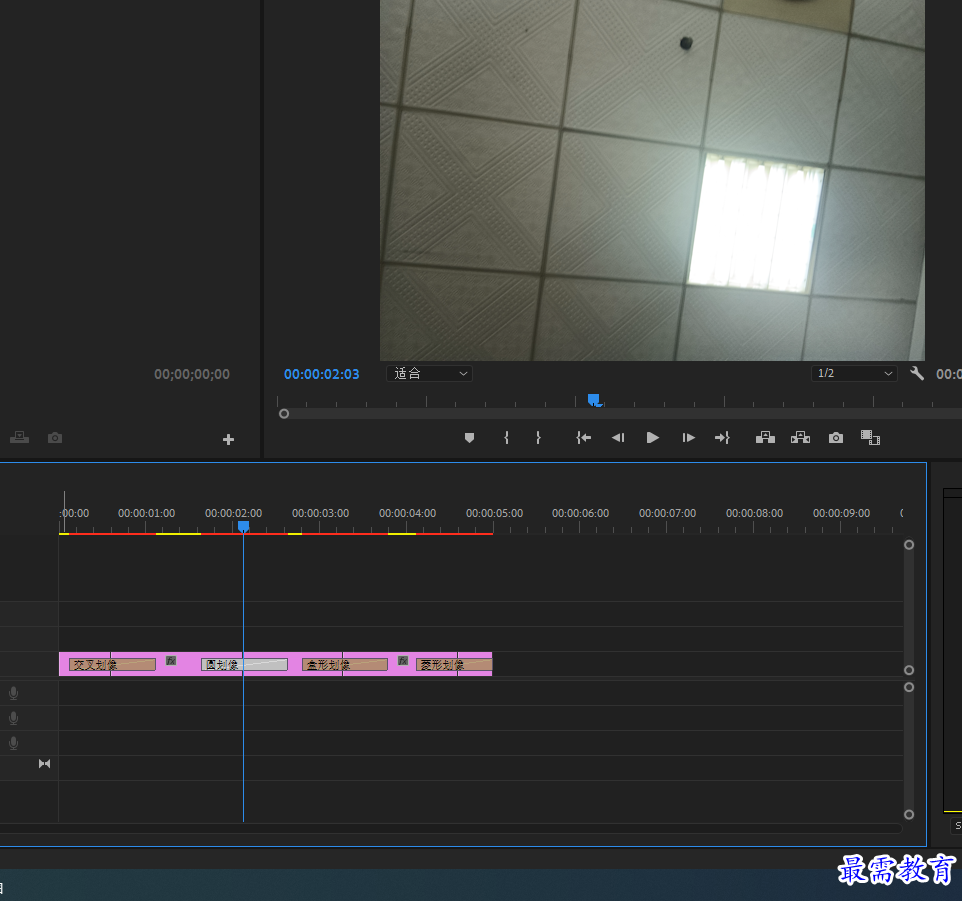Start playback with the Play button

coord(653,438)
